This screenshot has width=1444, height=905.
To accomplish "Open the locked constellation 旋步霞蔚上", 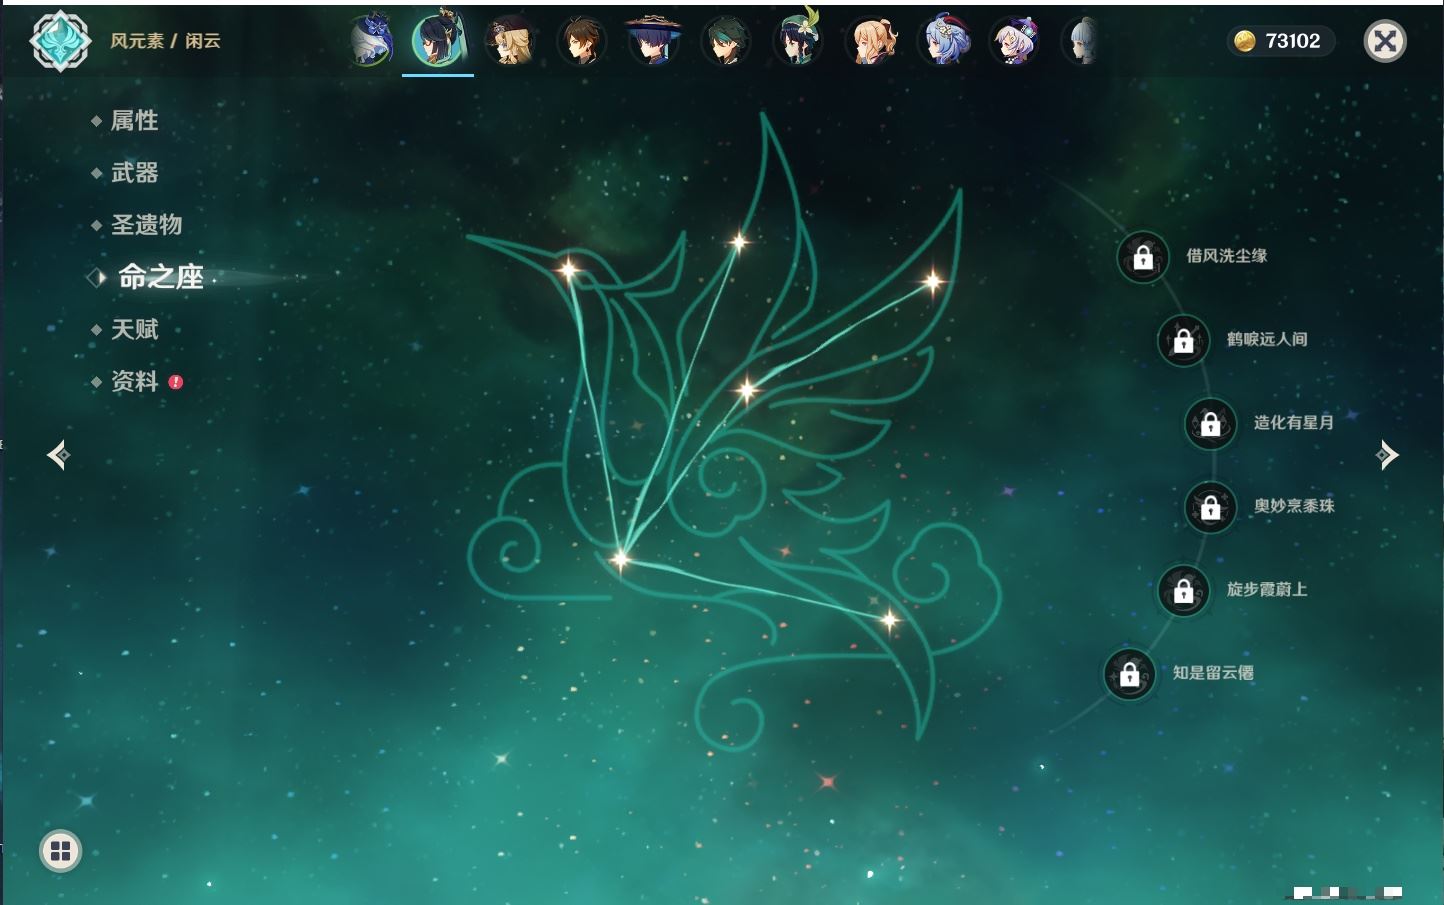I will 1184,590.
